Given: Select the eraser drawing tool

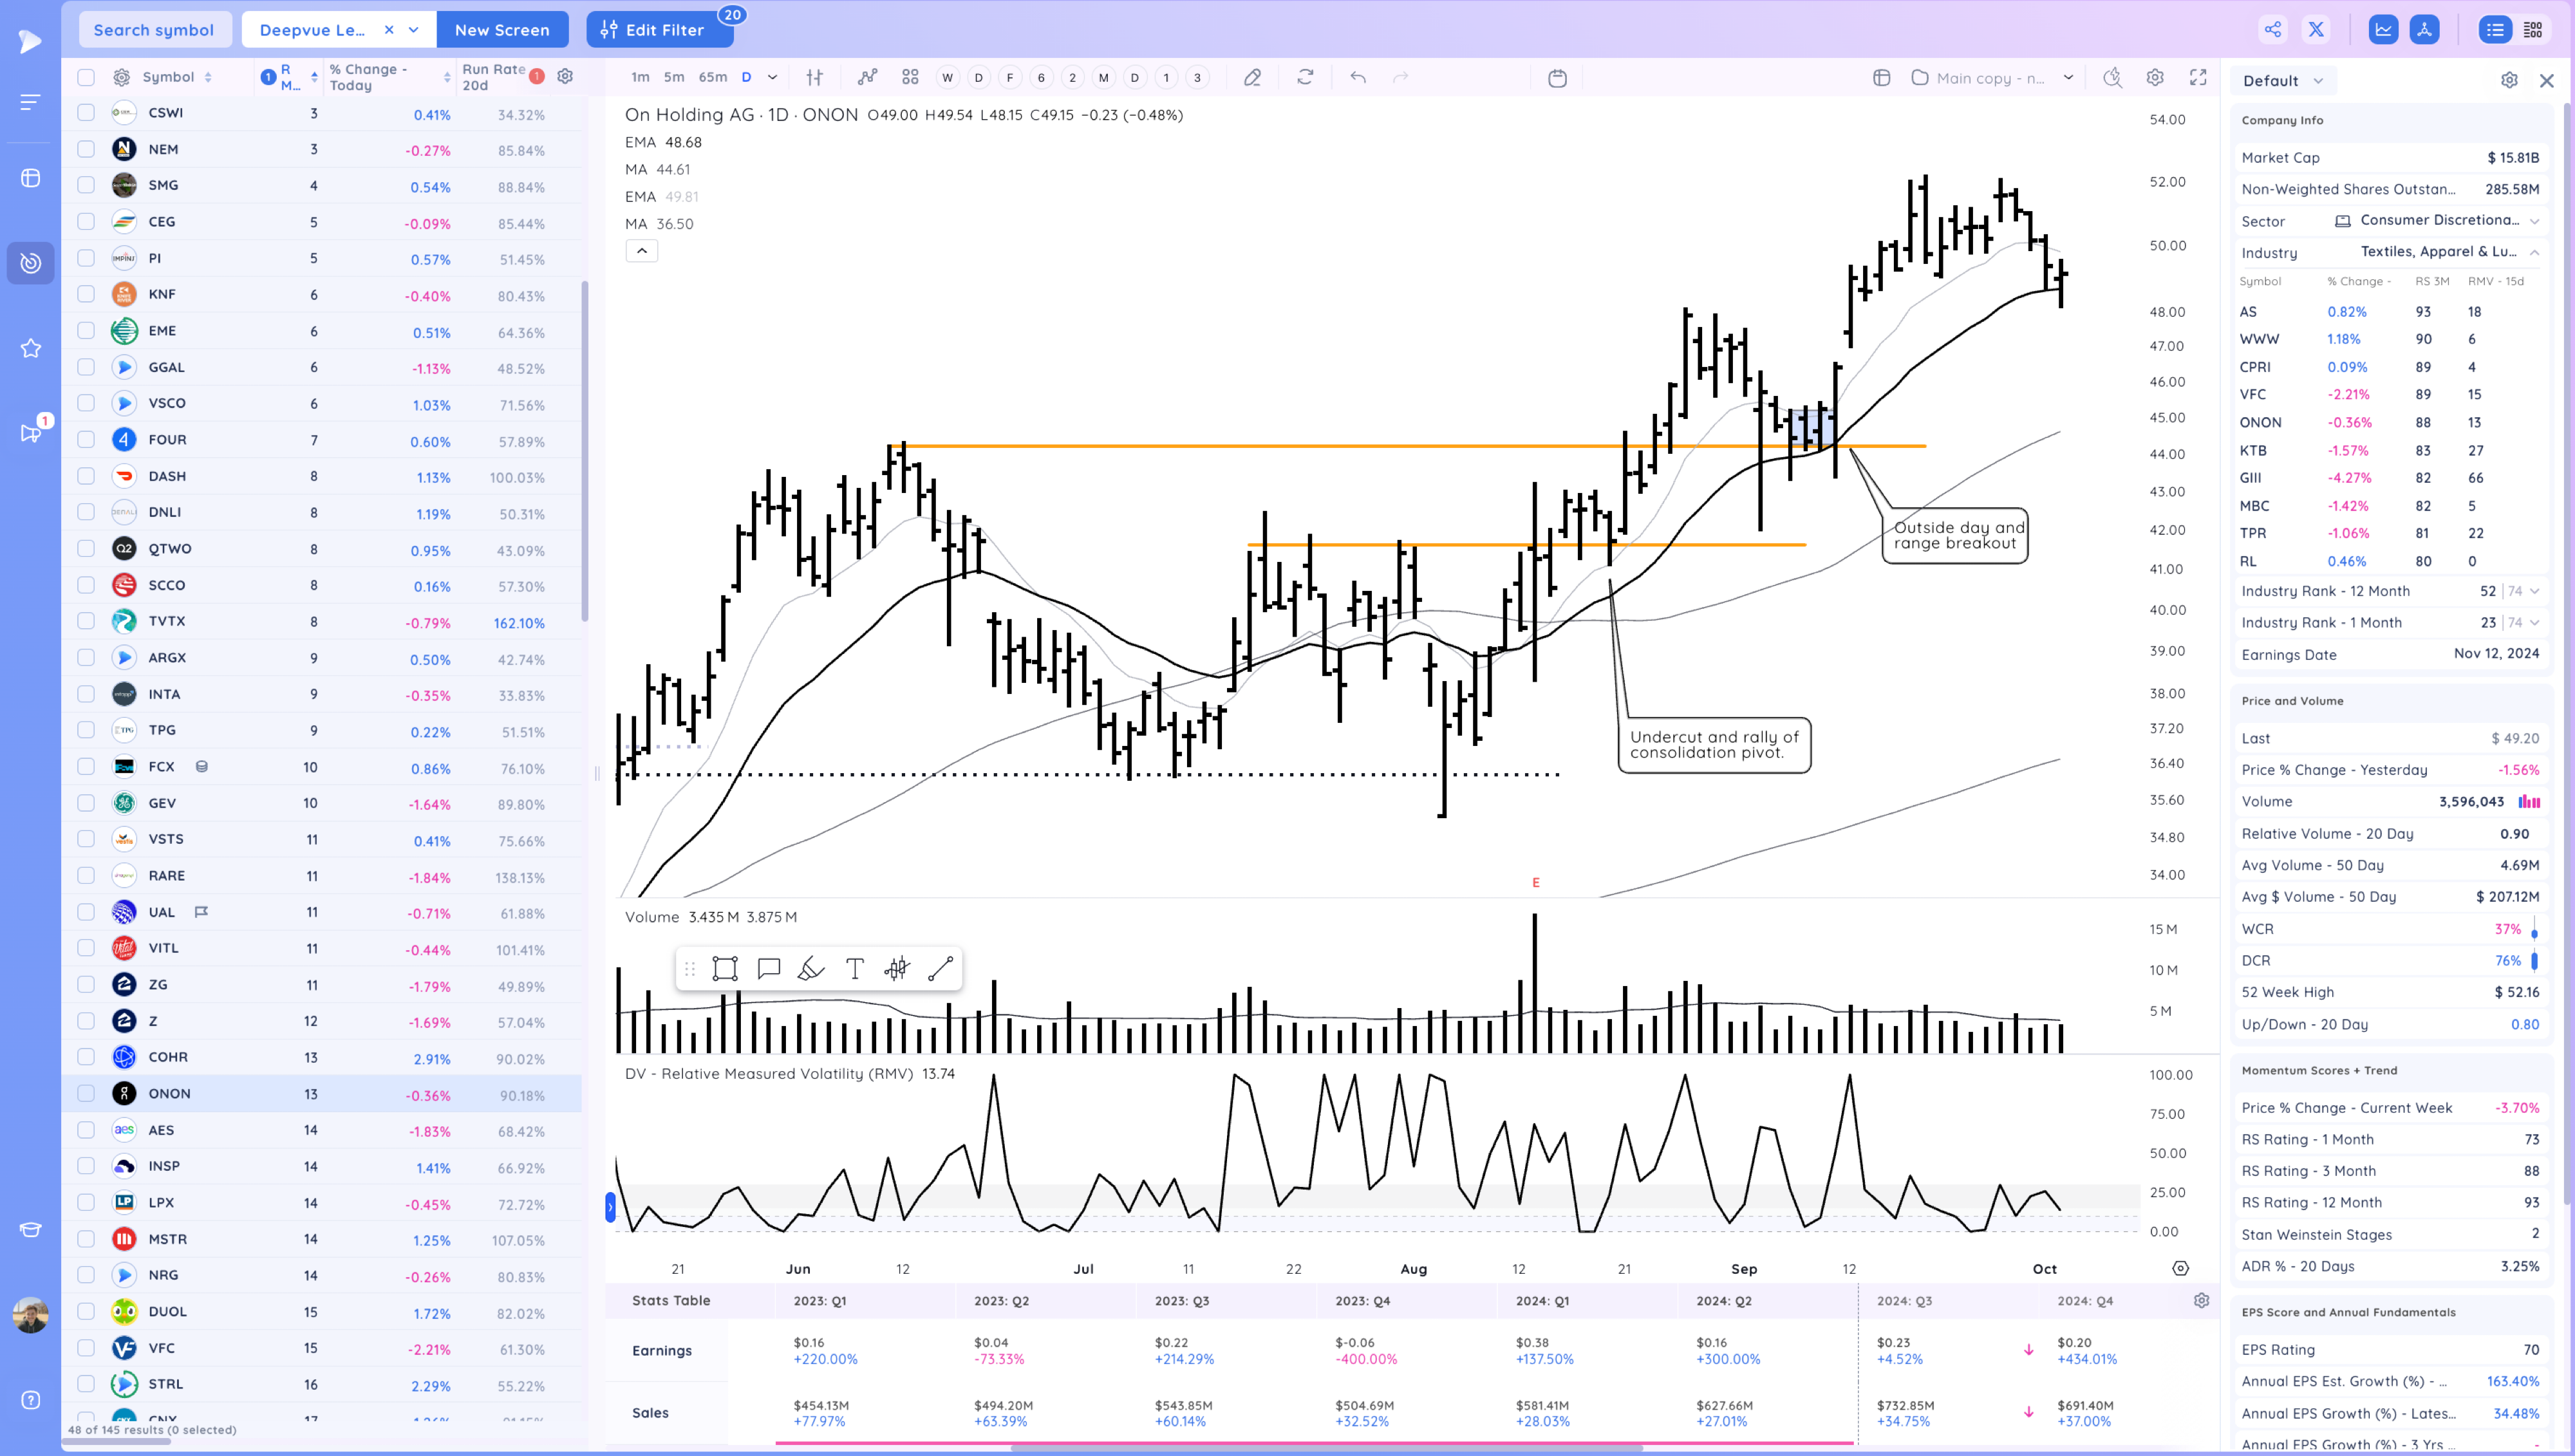Looking at the screenshot, I should tap(1252, 78).
